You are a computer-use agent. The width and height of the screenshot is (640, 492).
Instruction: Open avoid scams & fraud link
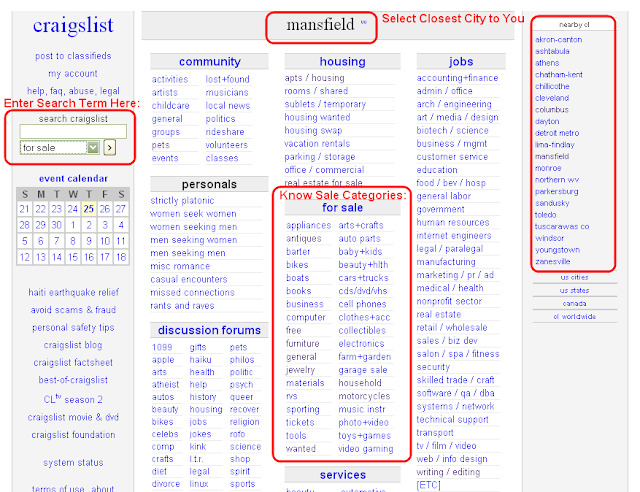pyautogui.click(x=73, y=310)
